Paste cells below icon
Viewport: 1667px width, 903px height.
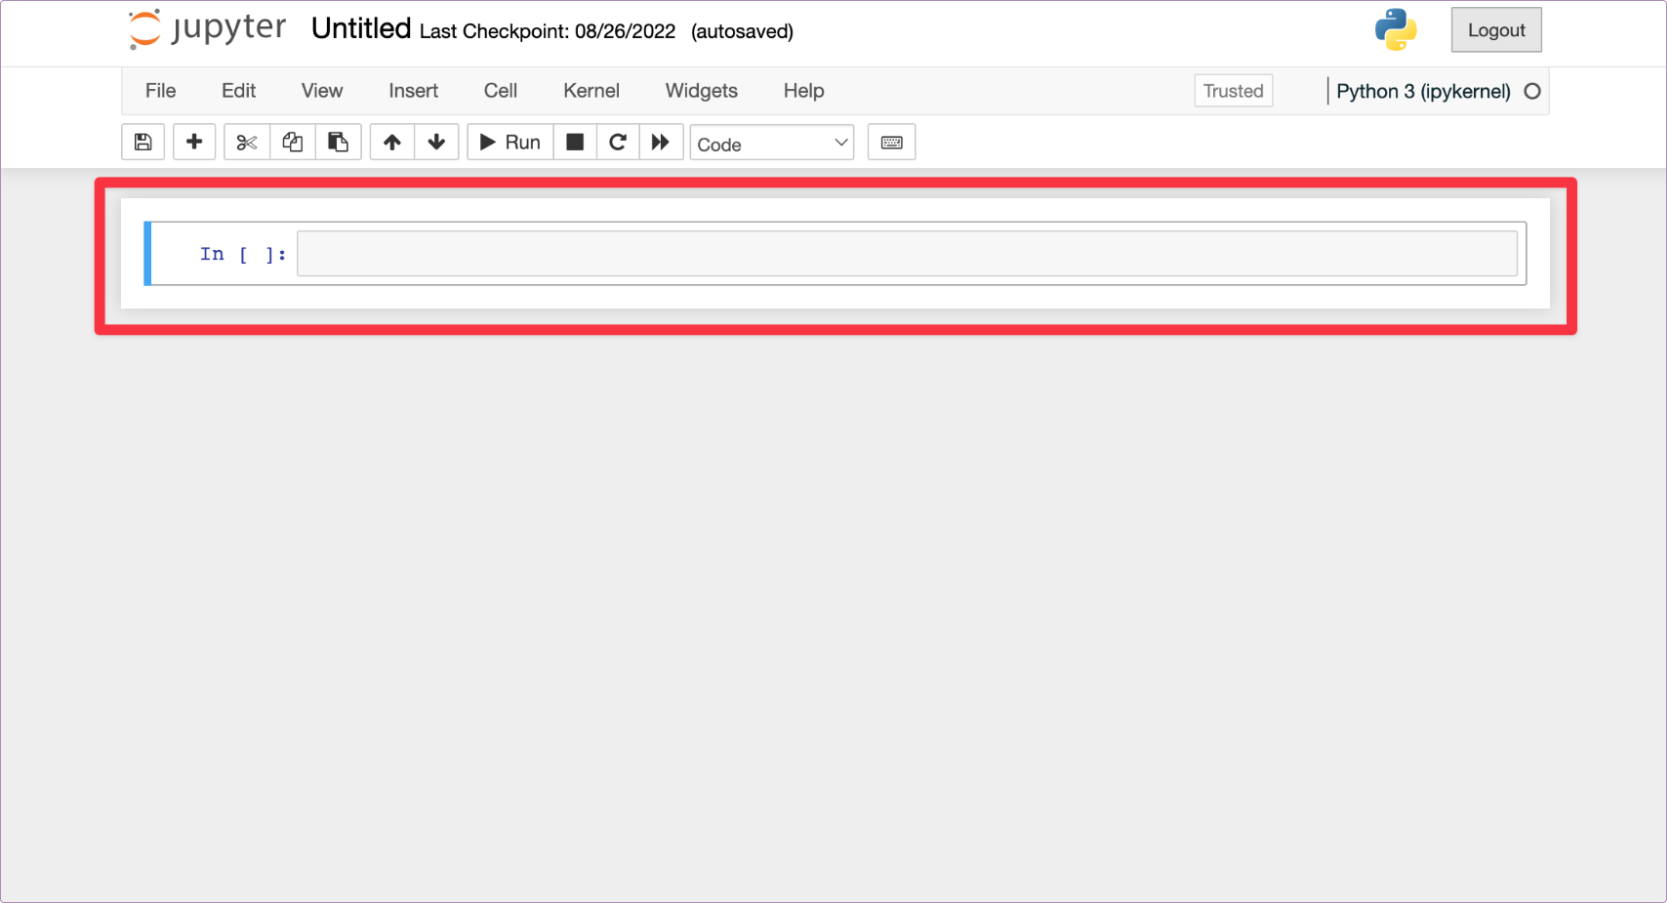pyautogui.click(x=338, y=142)
